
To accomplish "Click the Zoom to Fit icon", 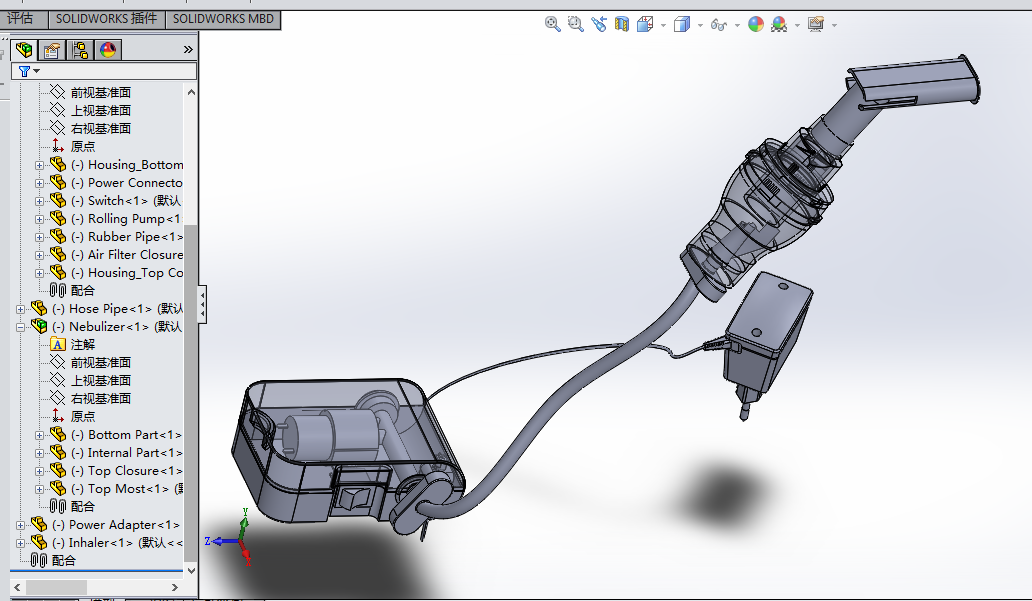I will tap(553, 24).
